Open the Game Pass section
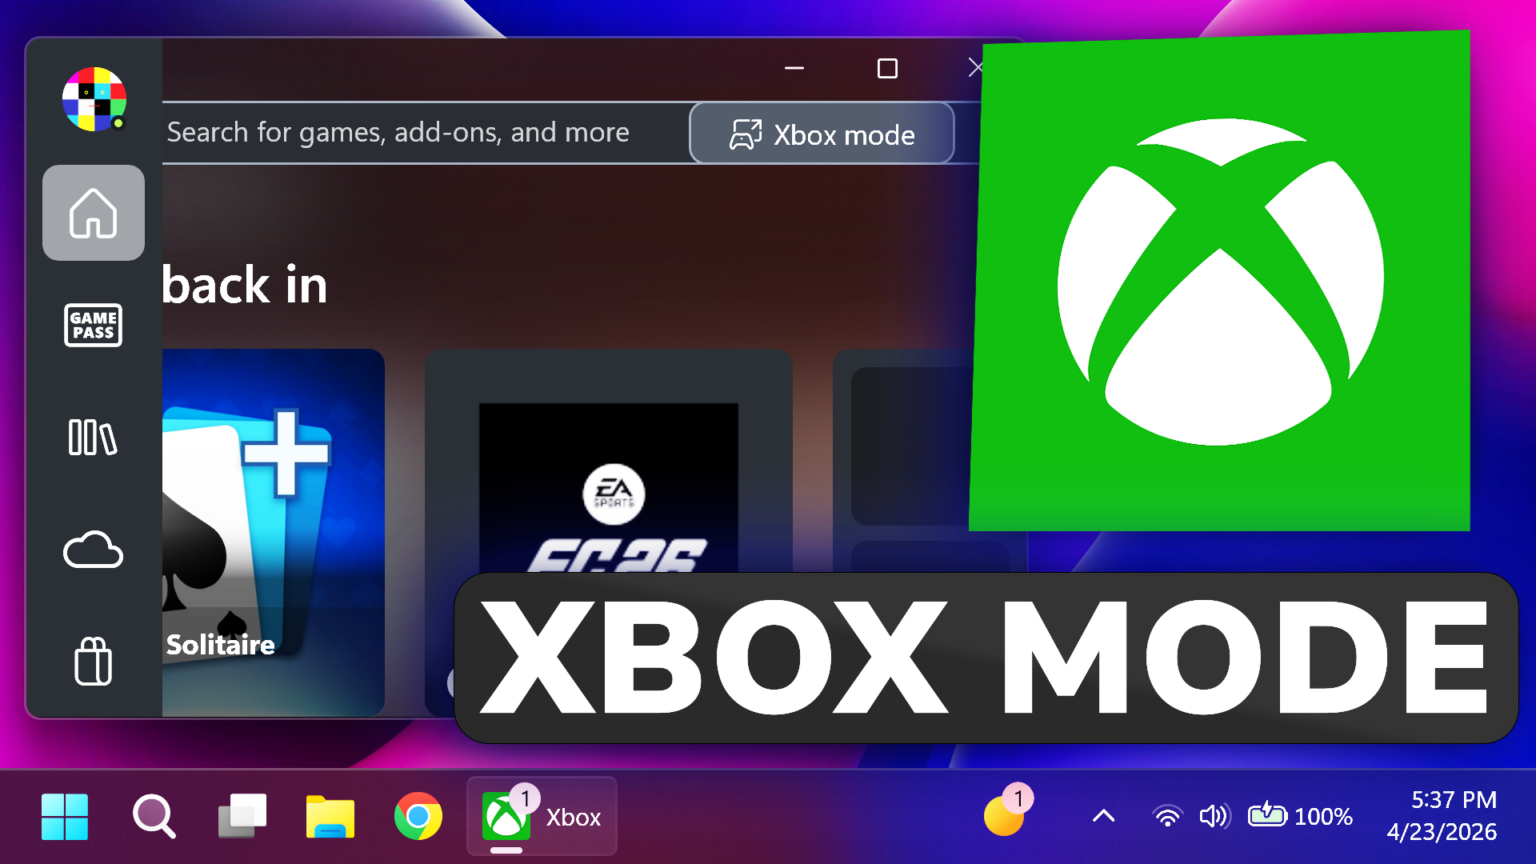The width and height of the screenshot is (1536, 864). pyautogui.click(x=93, y=325)
